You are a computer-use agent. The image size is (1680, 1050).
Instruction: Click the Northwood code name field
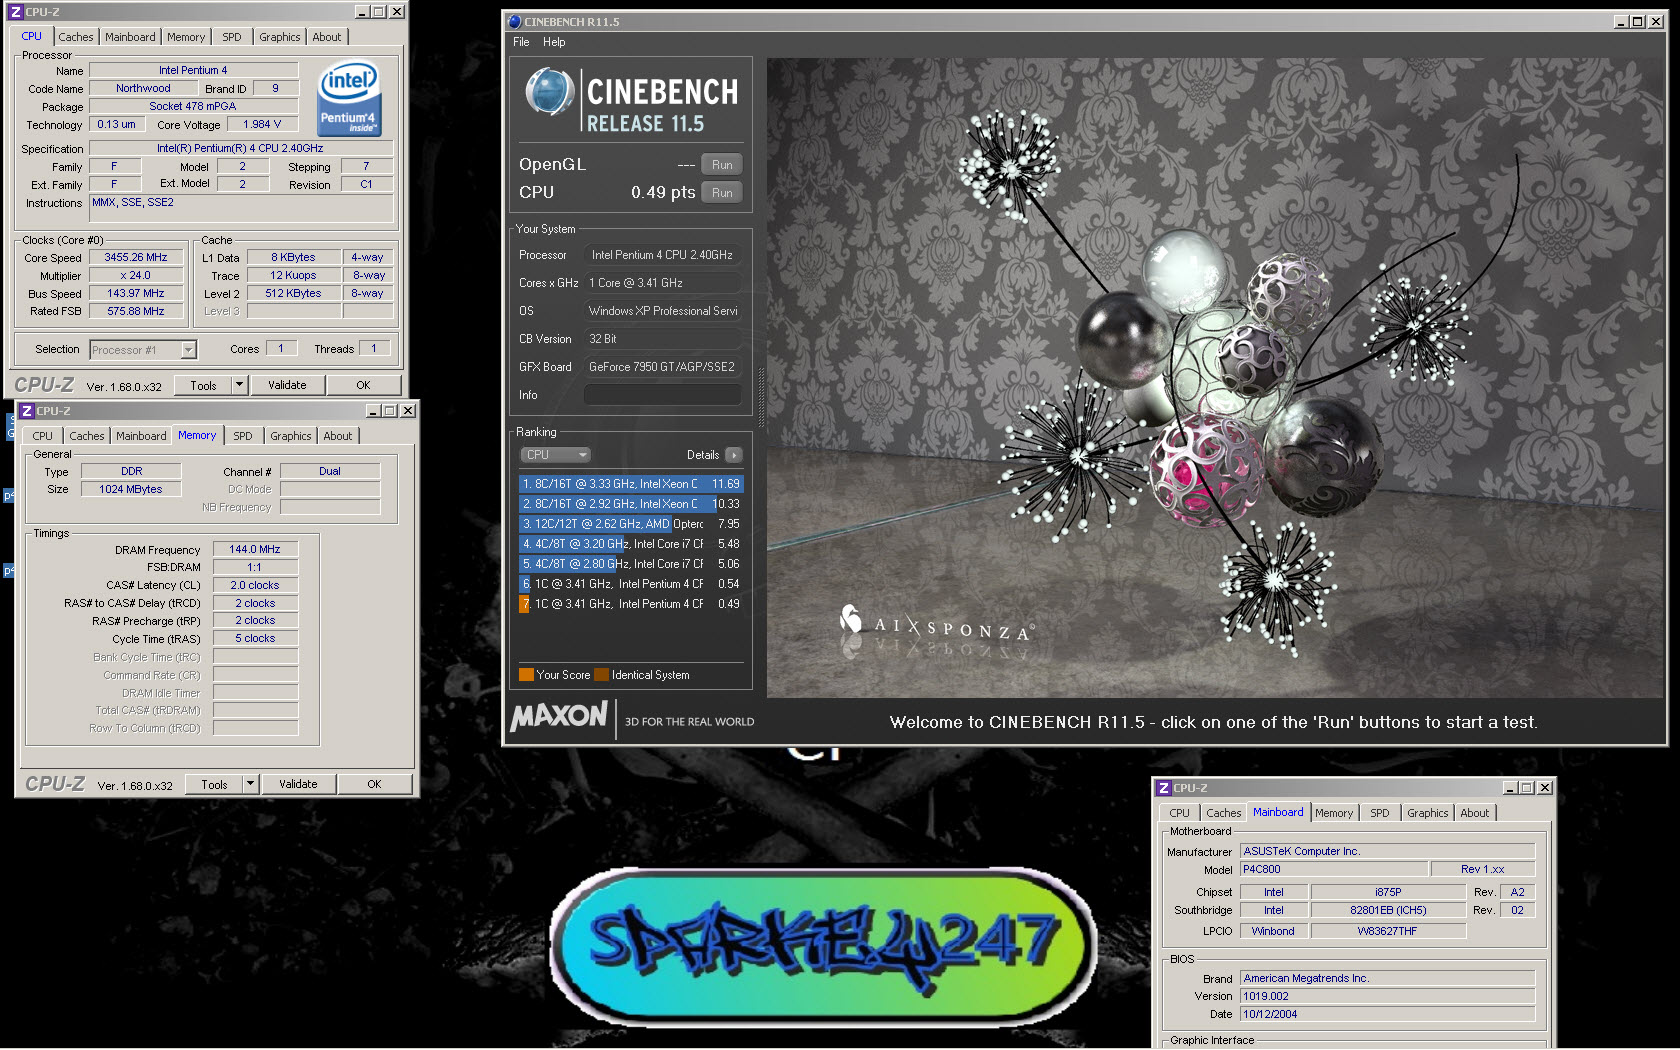[x=143, y=88]
